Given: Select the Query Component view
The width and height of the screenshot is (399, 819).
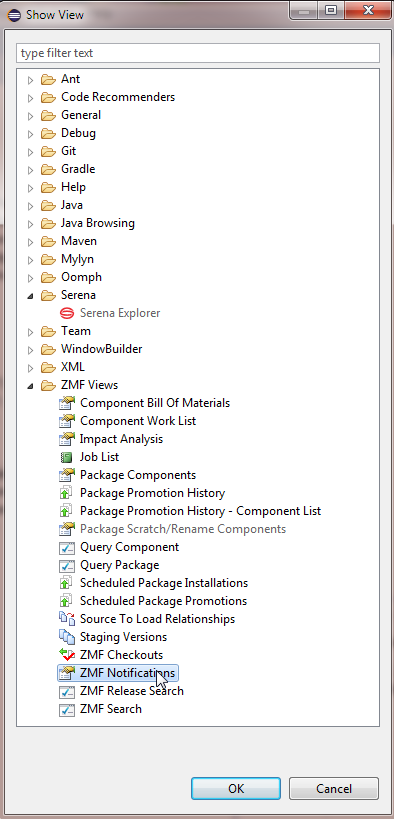Looking at the screenshot, I should point(129,547).
